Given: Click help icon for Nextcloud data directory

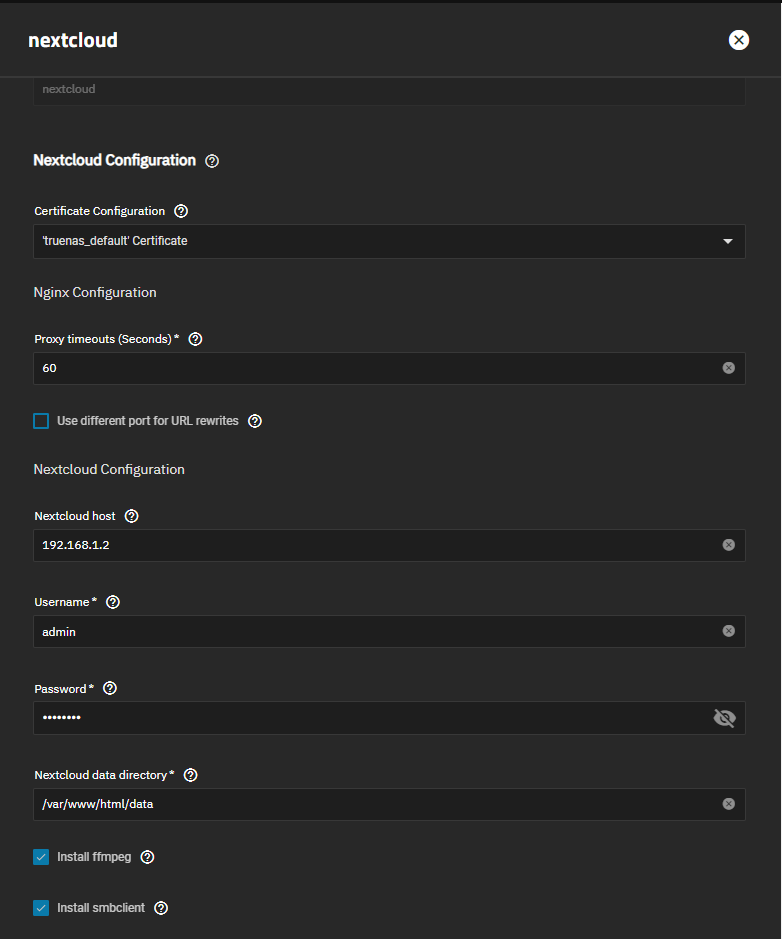Looking at the screenshot, I should 191,775.
